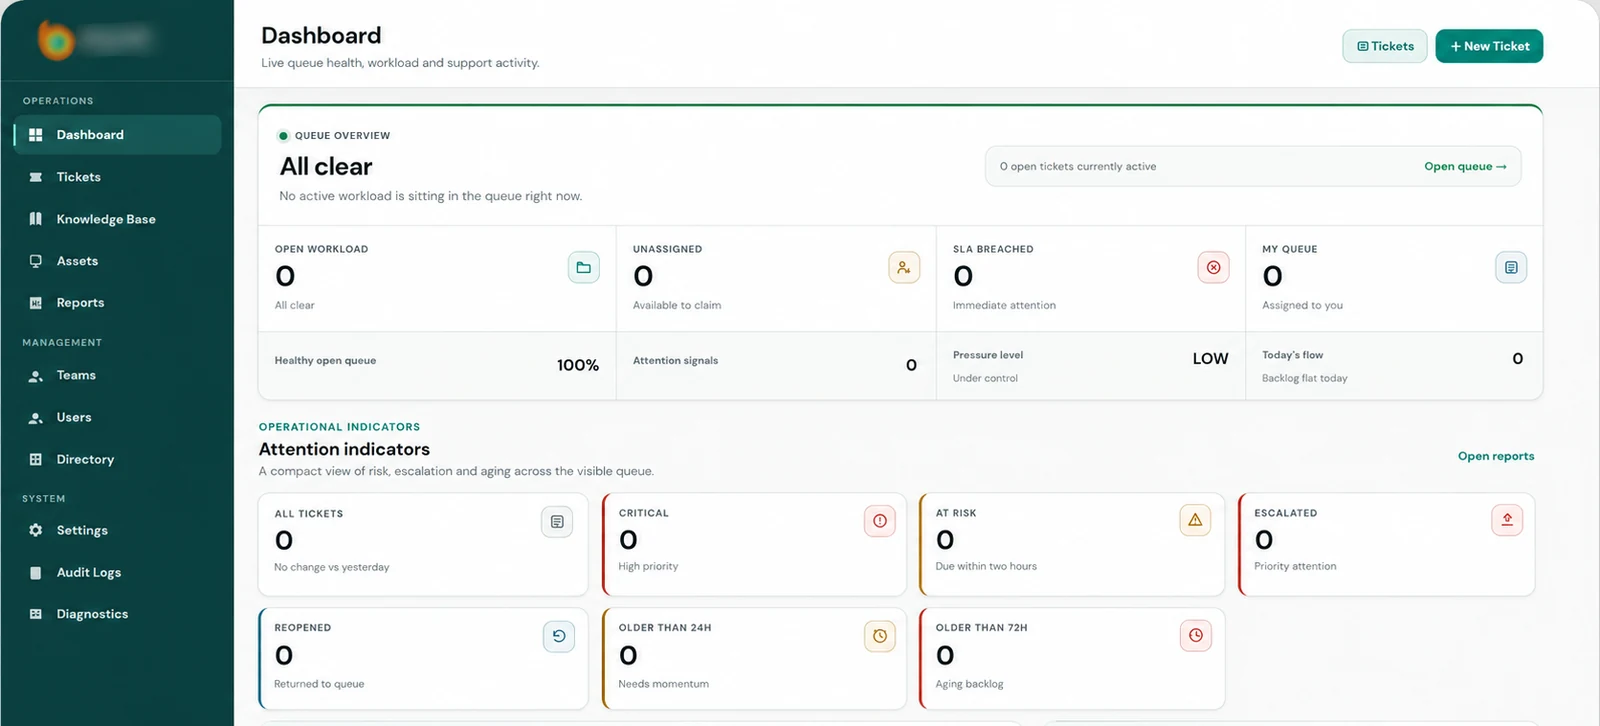Click the Assets monitor icon
This screenshot has height=726, width=1600.
[36, 261]
